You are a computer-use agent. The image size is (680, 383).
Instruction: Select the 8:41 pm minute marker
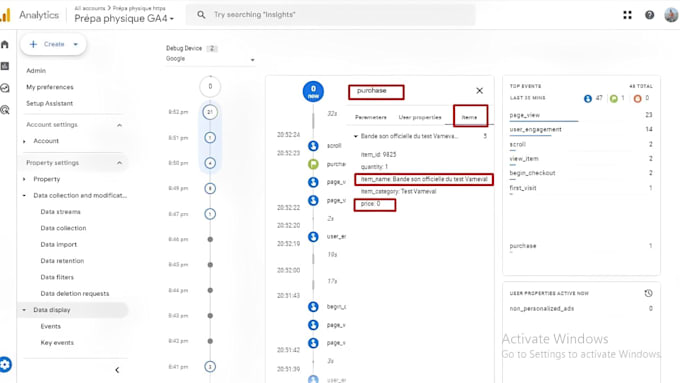210,367
